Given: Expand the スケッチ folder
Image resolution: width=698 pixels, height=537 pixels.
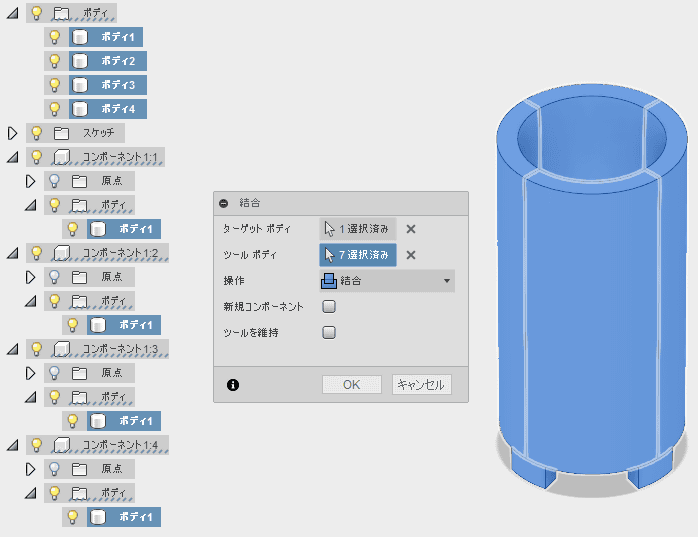Looking at the screenshot, I should pos(12,133).
